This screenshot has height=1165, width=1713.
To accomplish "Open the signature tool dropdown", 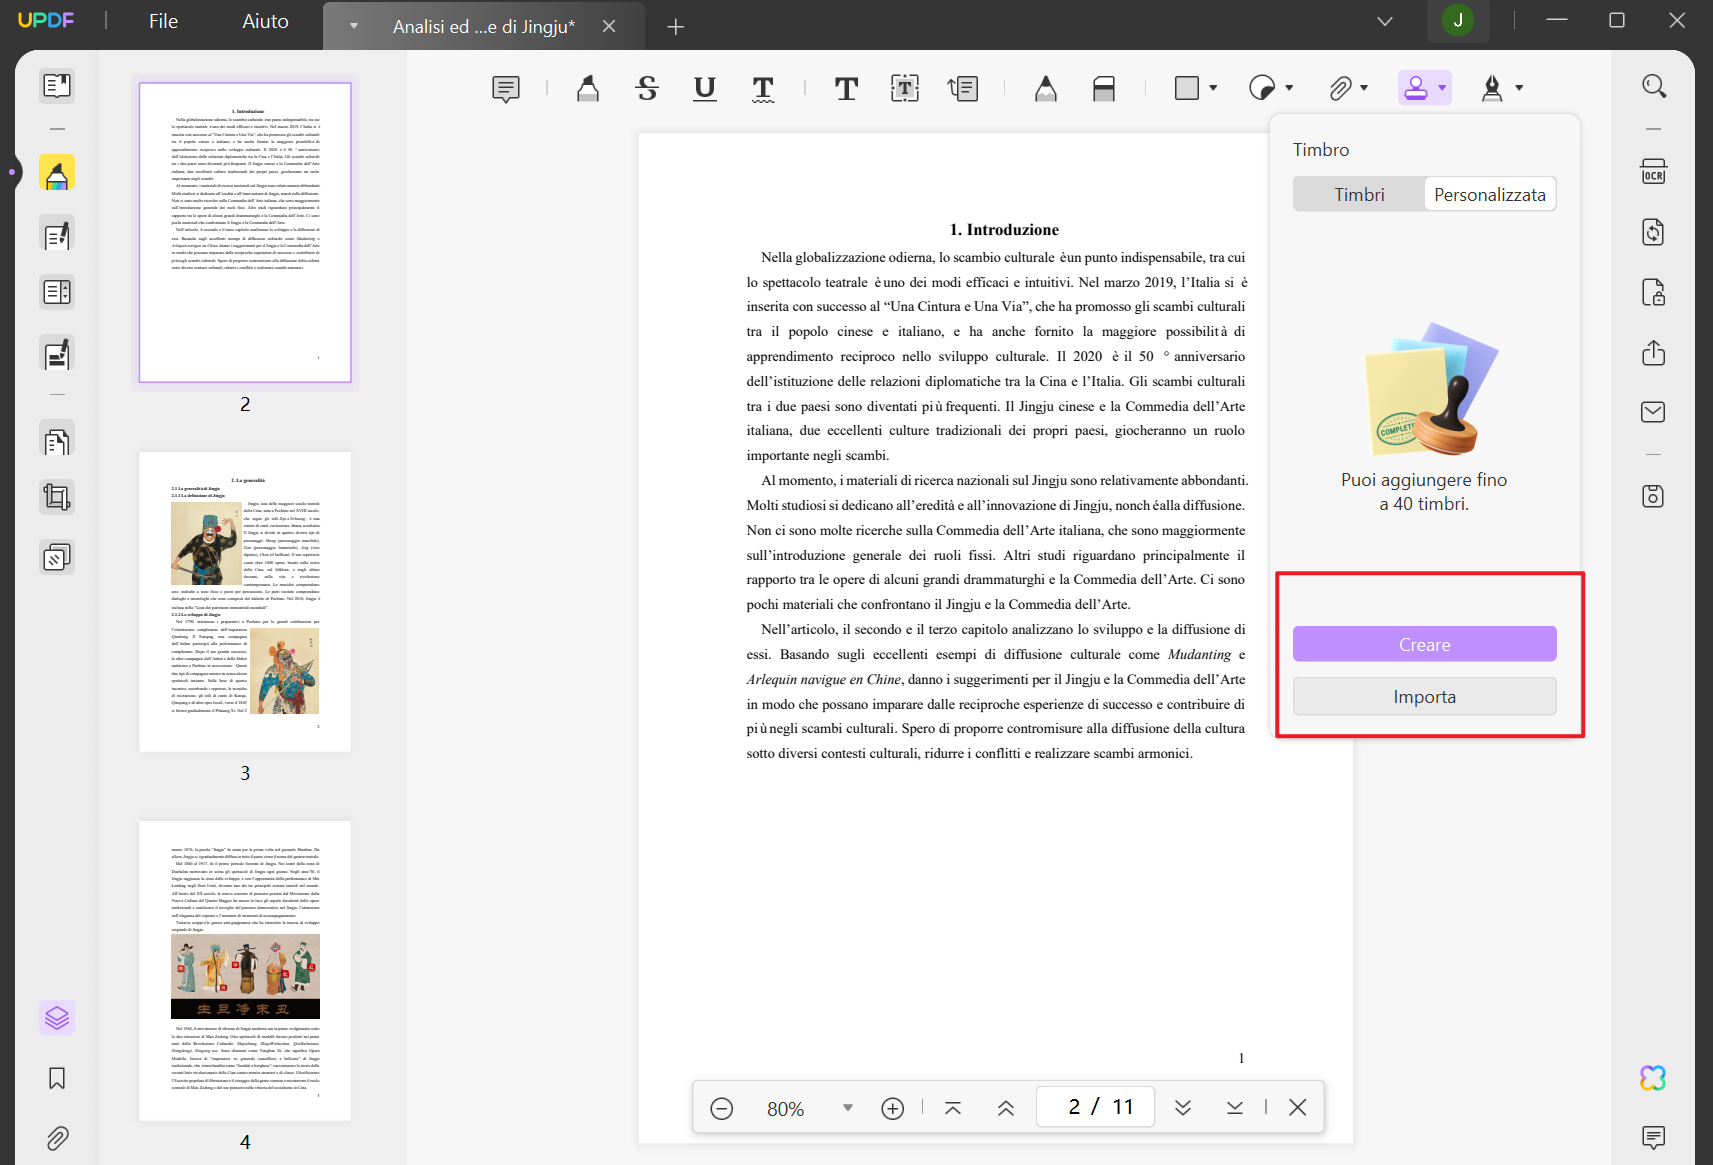I will 1519,88.
